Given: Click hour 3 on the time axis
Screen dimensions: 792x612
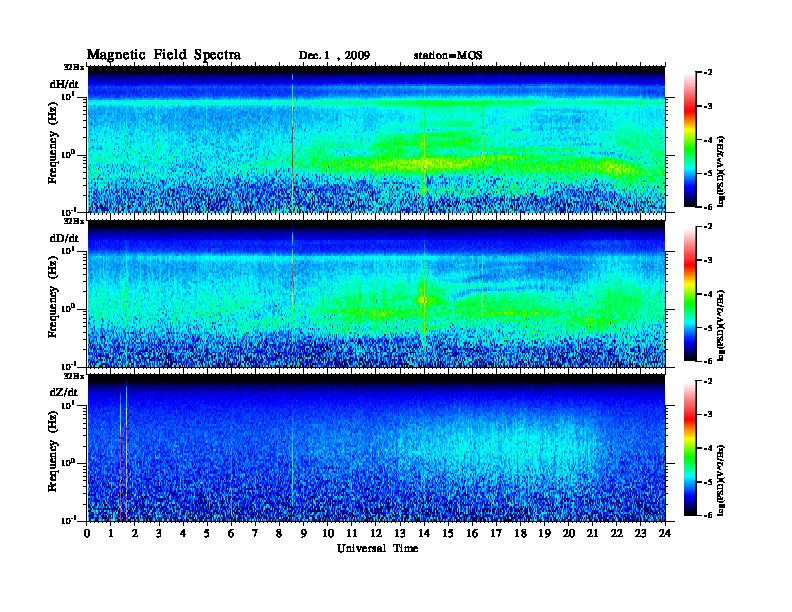Looking at the screenshot, I should 159,534.
